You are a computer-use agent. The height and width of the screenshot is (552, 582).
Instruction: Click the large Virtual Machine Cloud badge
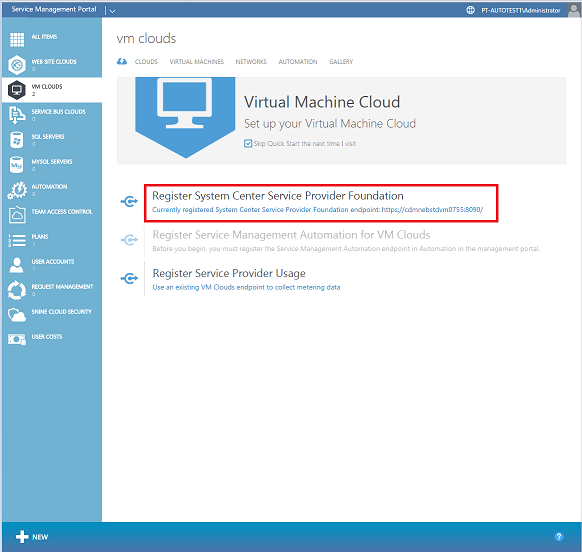click(185, 117)
